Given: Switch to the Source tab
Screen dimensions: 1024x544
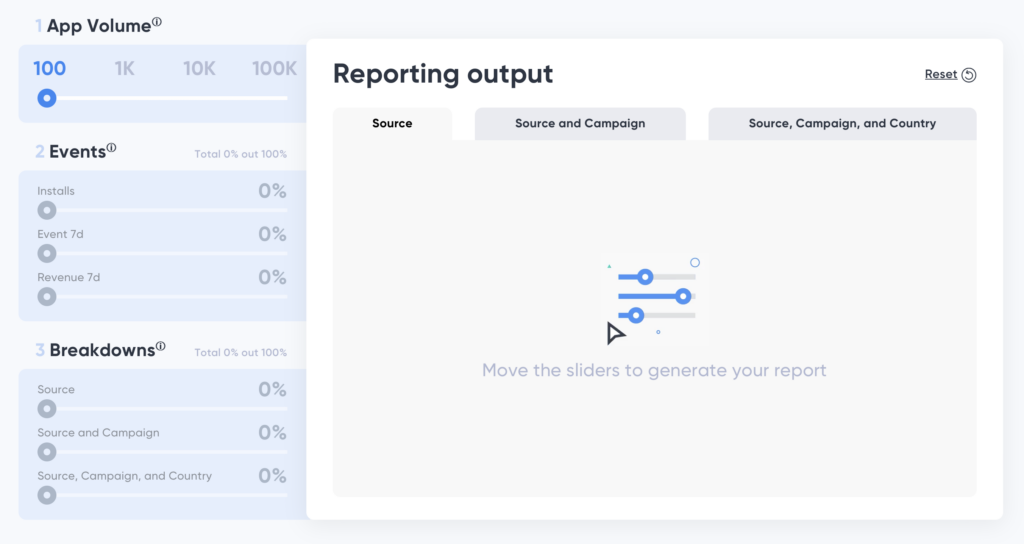Looking at the screenshot, I should (x=392, y=124).
